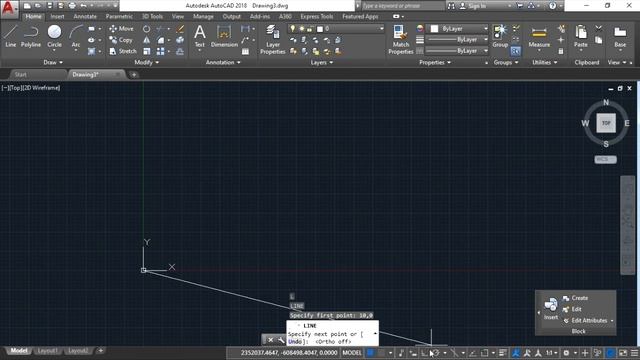Open annotation scale 1:1 dropdown
This screenshot has width=640, height=360.
coord(551,352)
